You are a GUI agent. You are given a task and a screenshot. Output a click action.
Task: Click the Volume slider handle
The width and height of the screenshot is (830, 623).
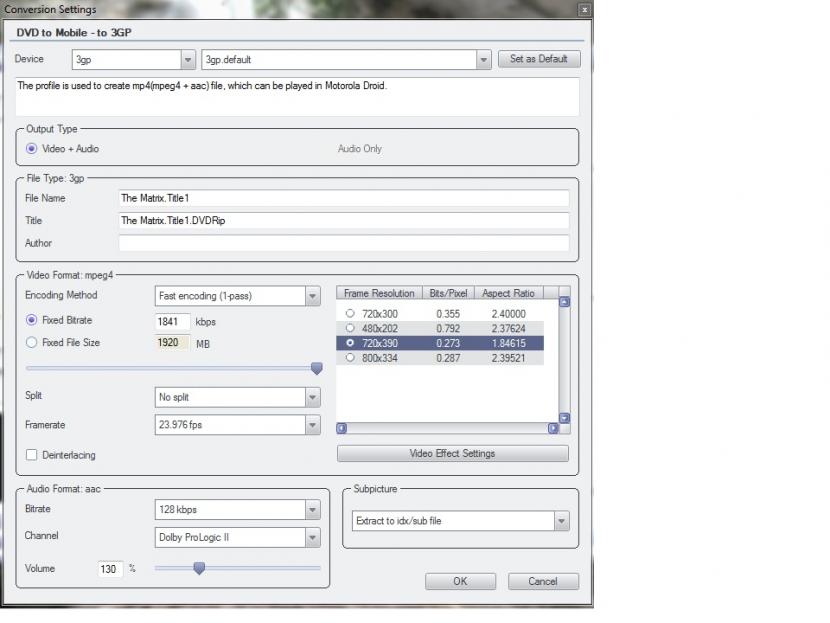[199, 568]
